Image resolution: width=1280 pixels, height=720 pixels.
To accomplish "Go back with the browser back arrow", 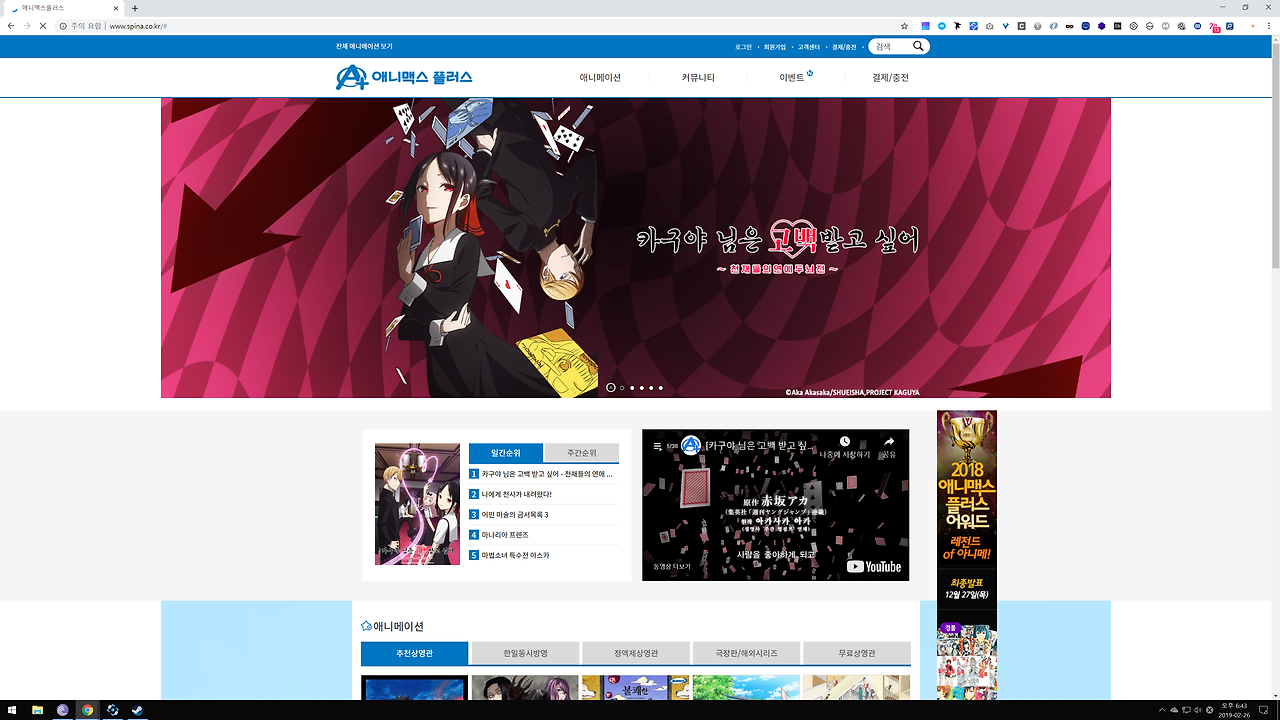I will [x=11, y=25].
